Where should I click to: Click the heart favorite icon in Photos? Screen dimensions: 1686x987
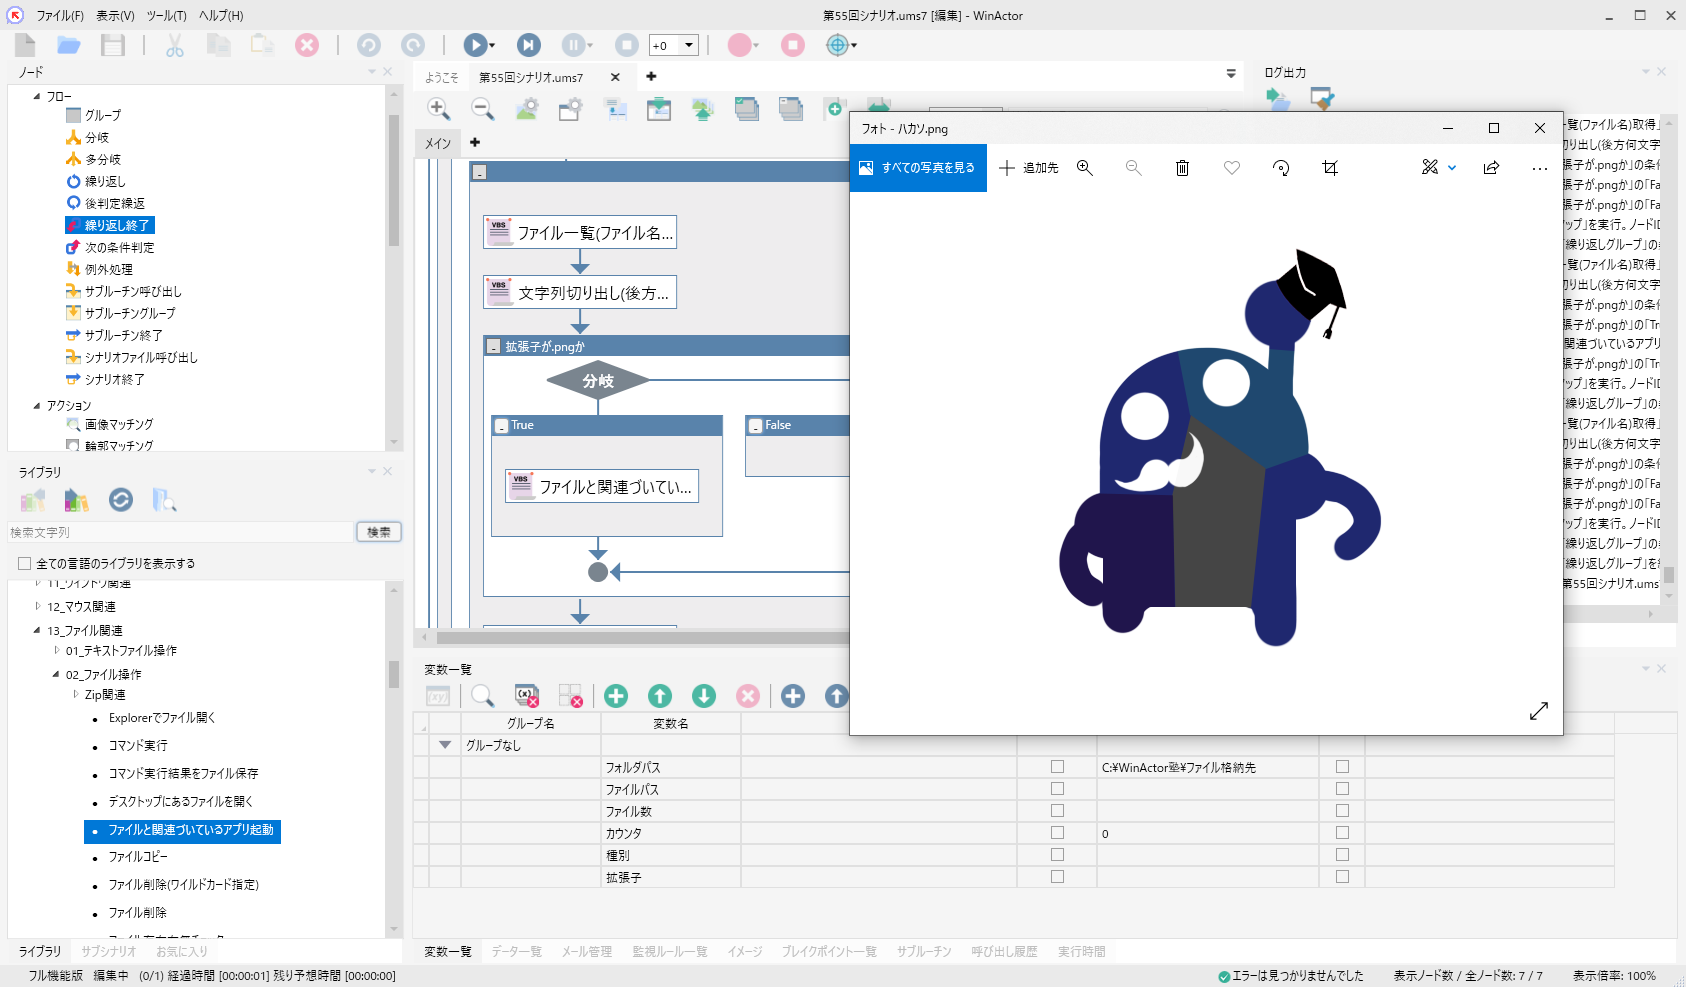point(1232,168)
